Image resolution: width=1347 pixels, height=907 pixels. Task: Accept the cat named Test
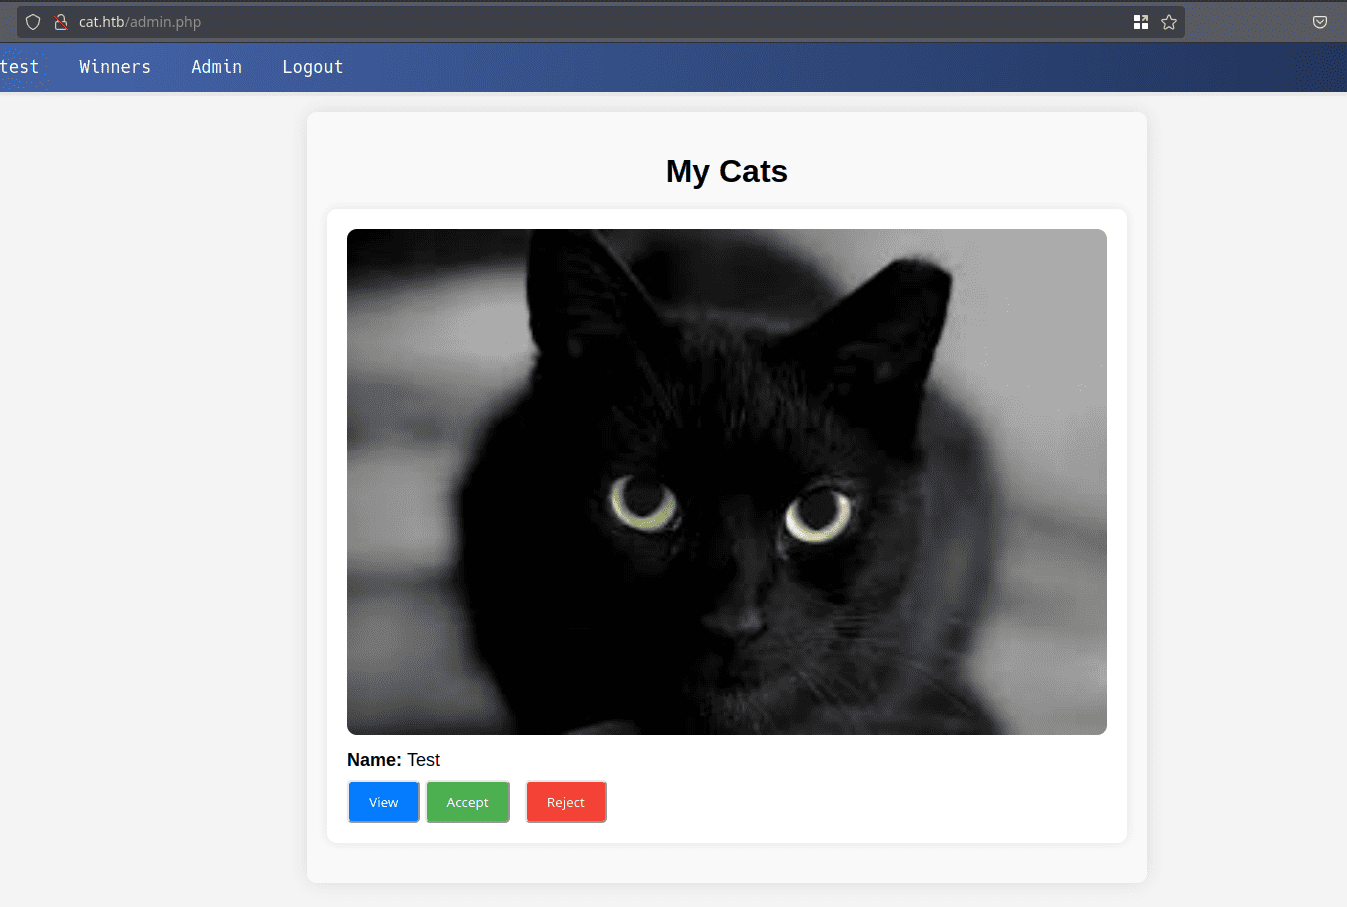pos(468,802)
